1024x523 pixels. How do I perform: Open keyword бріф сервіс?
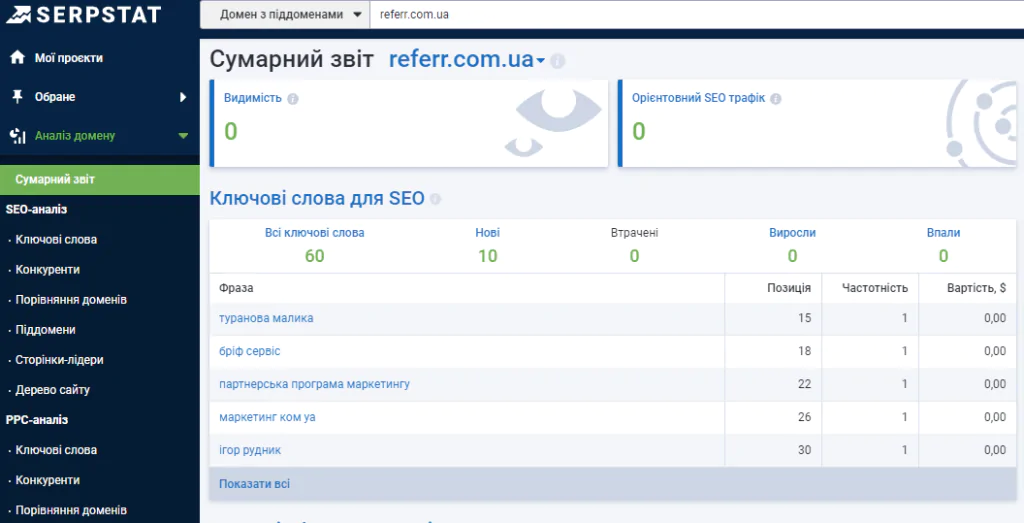pos(249,351)
